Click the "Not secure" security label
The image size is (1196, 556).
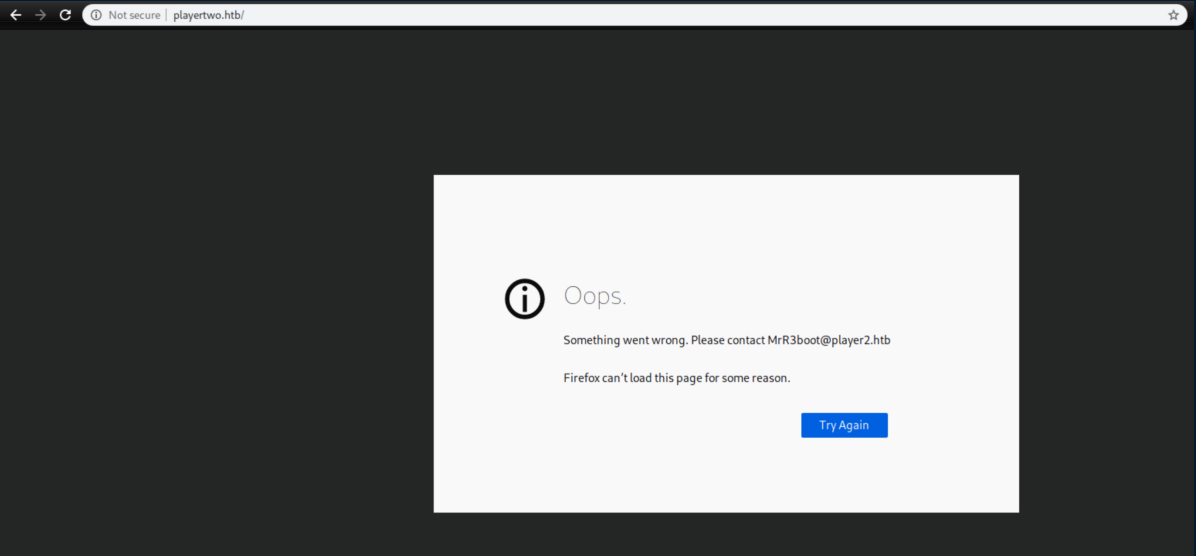tap(133, 15)
